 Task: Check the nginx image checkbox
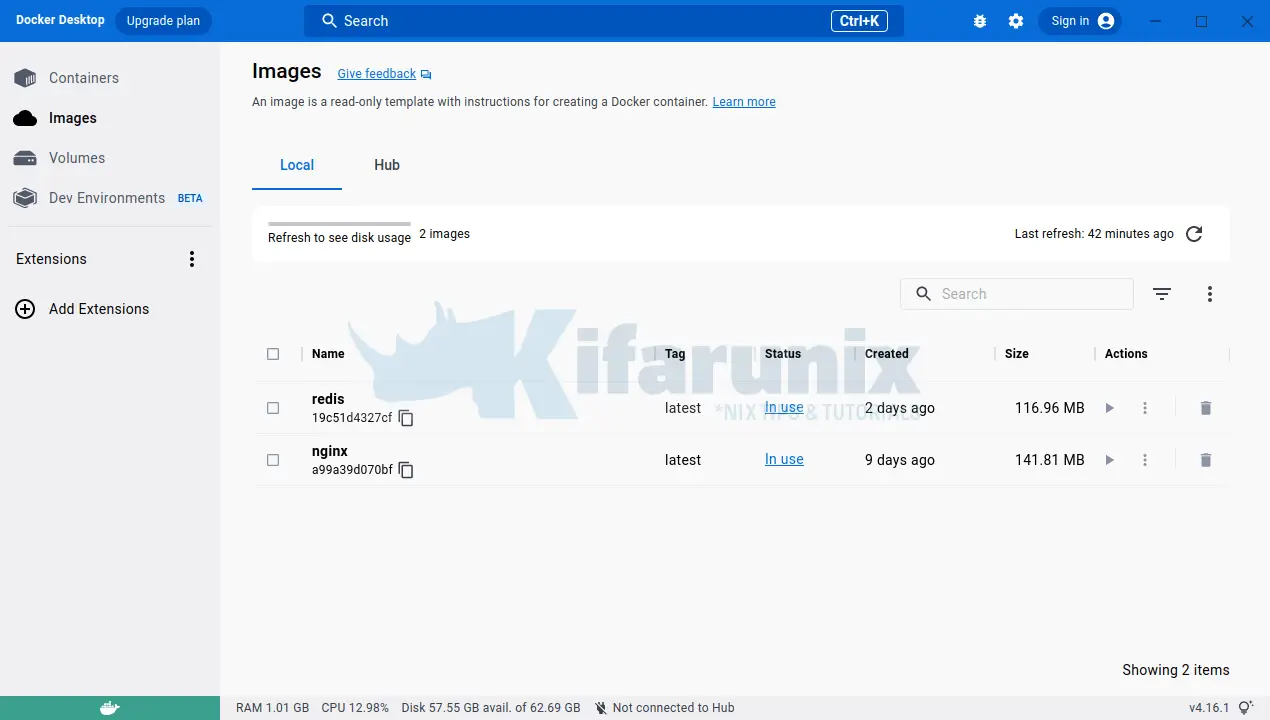click(272, 460)
